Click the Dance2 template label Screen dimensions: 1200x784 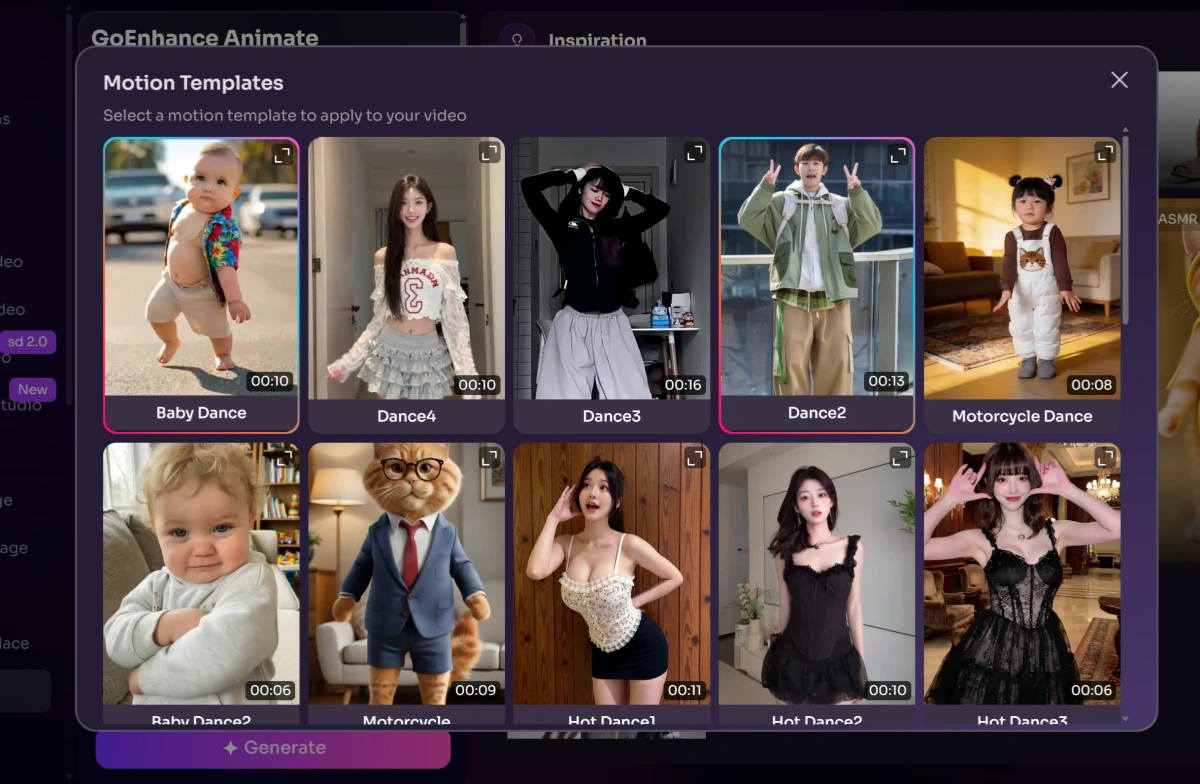(817, 413)
